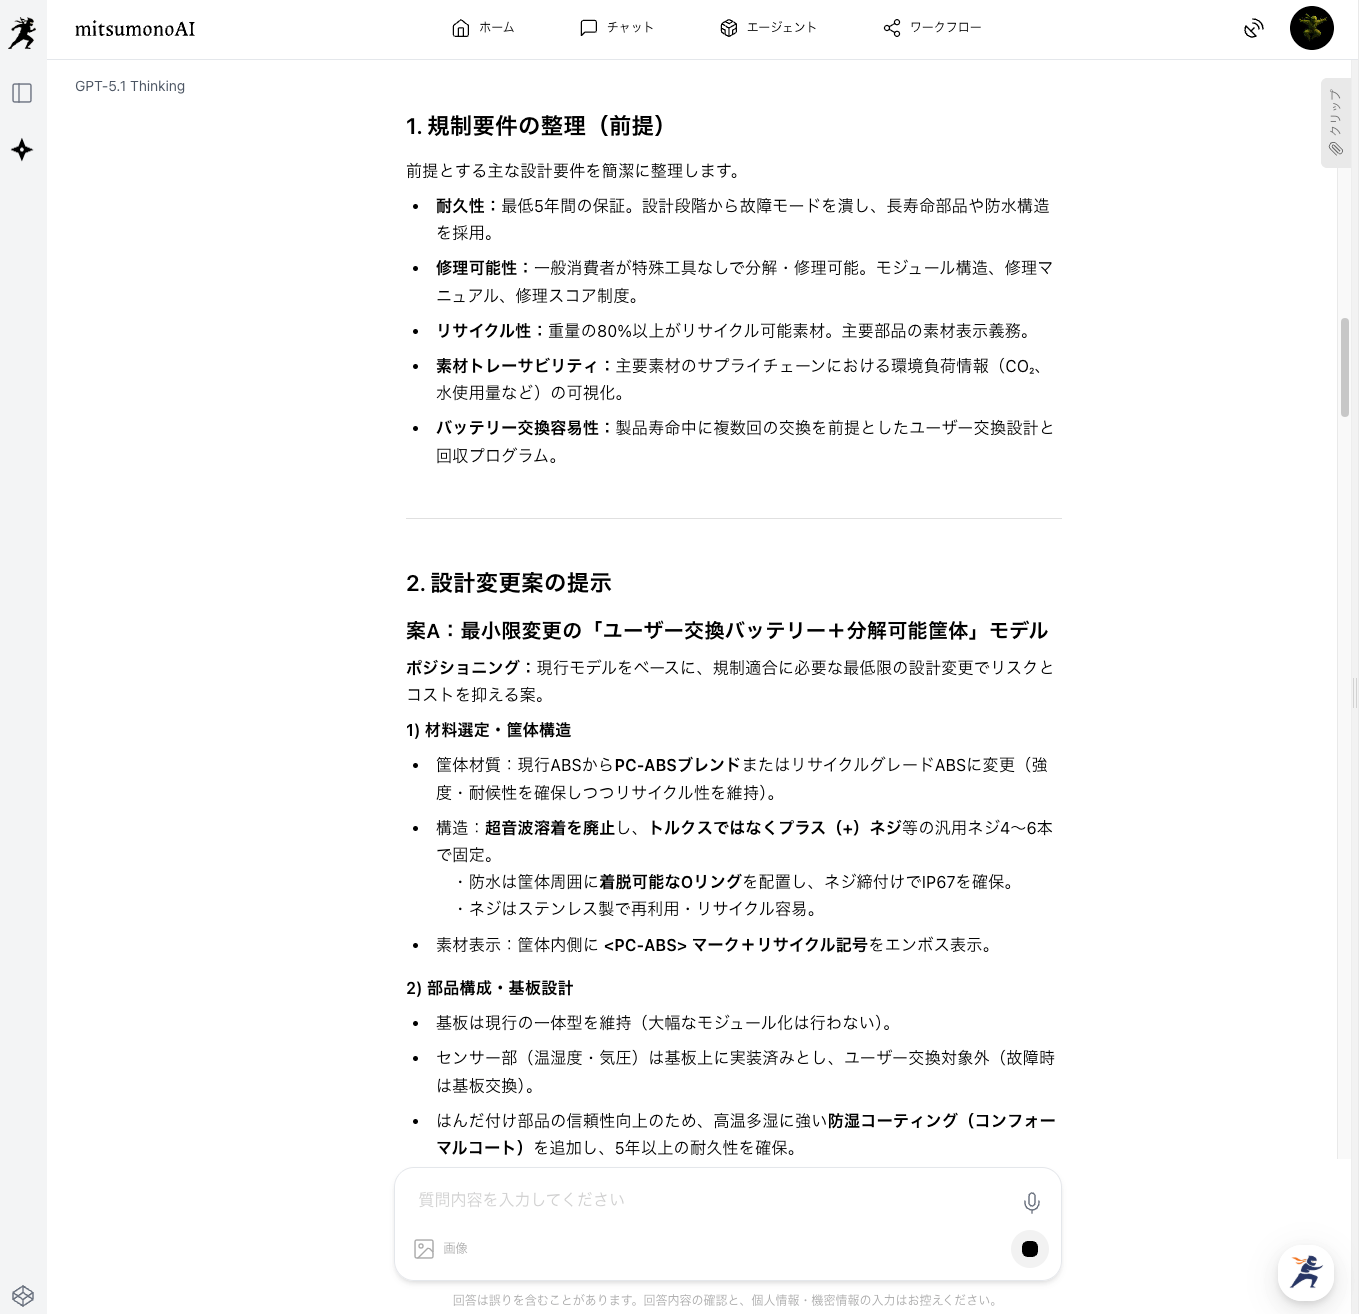
Task: Toggle the left sidebar panel
Action: pos(22,93)
